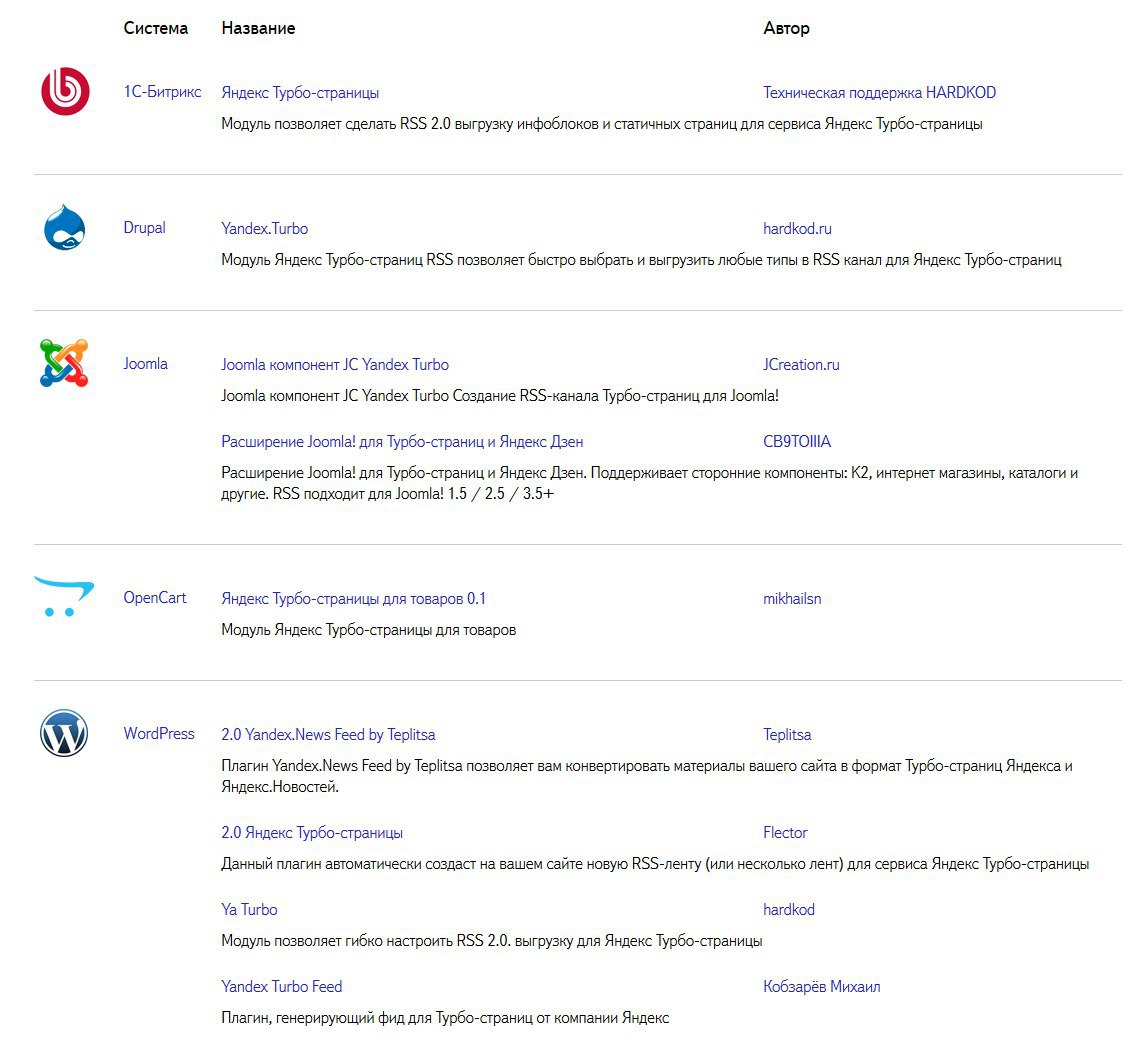Open Яндекс Турбо-страницы для товаров 0.1 link
The height and width of the screenshot is (1064, 1139).
pyautogui.click(x=353, y=598)
